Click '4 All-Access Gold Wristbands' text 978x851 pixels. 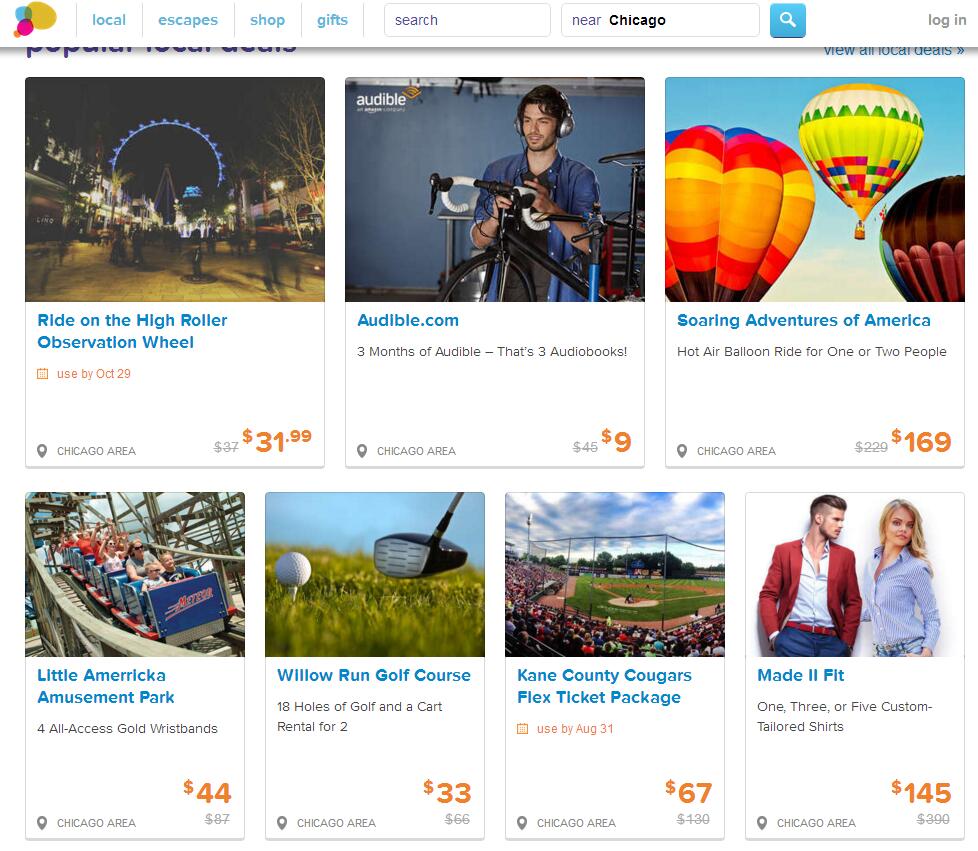127,728
